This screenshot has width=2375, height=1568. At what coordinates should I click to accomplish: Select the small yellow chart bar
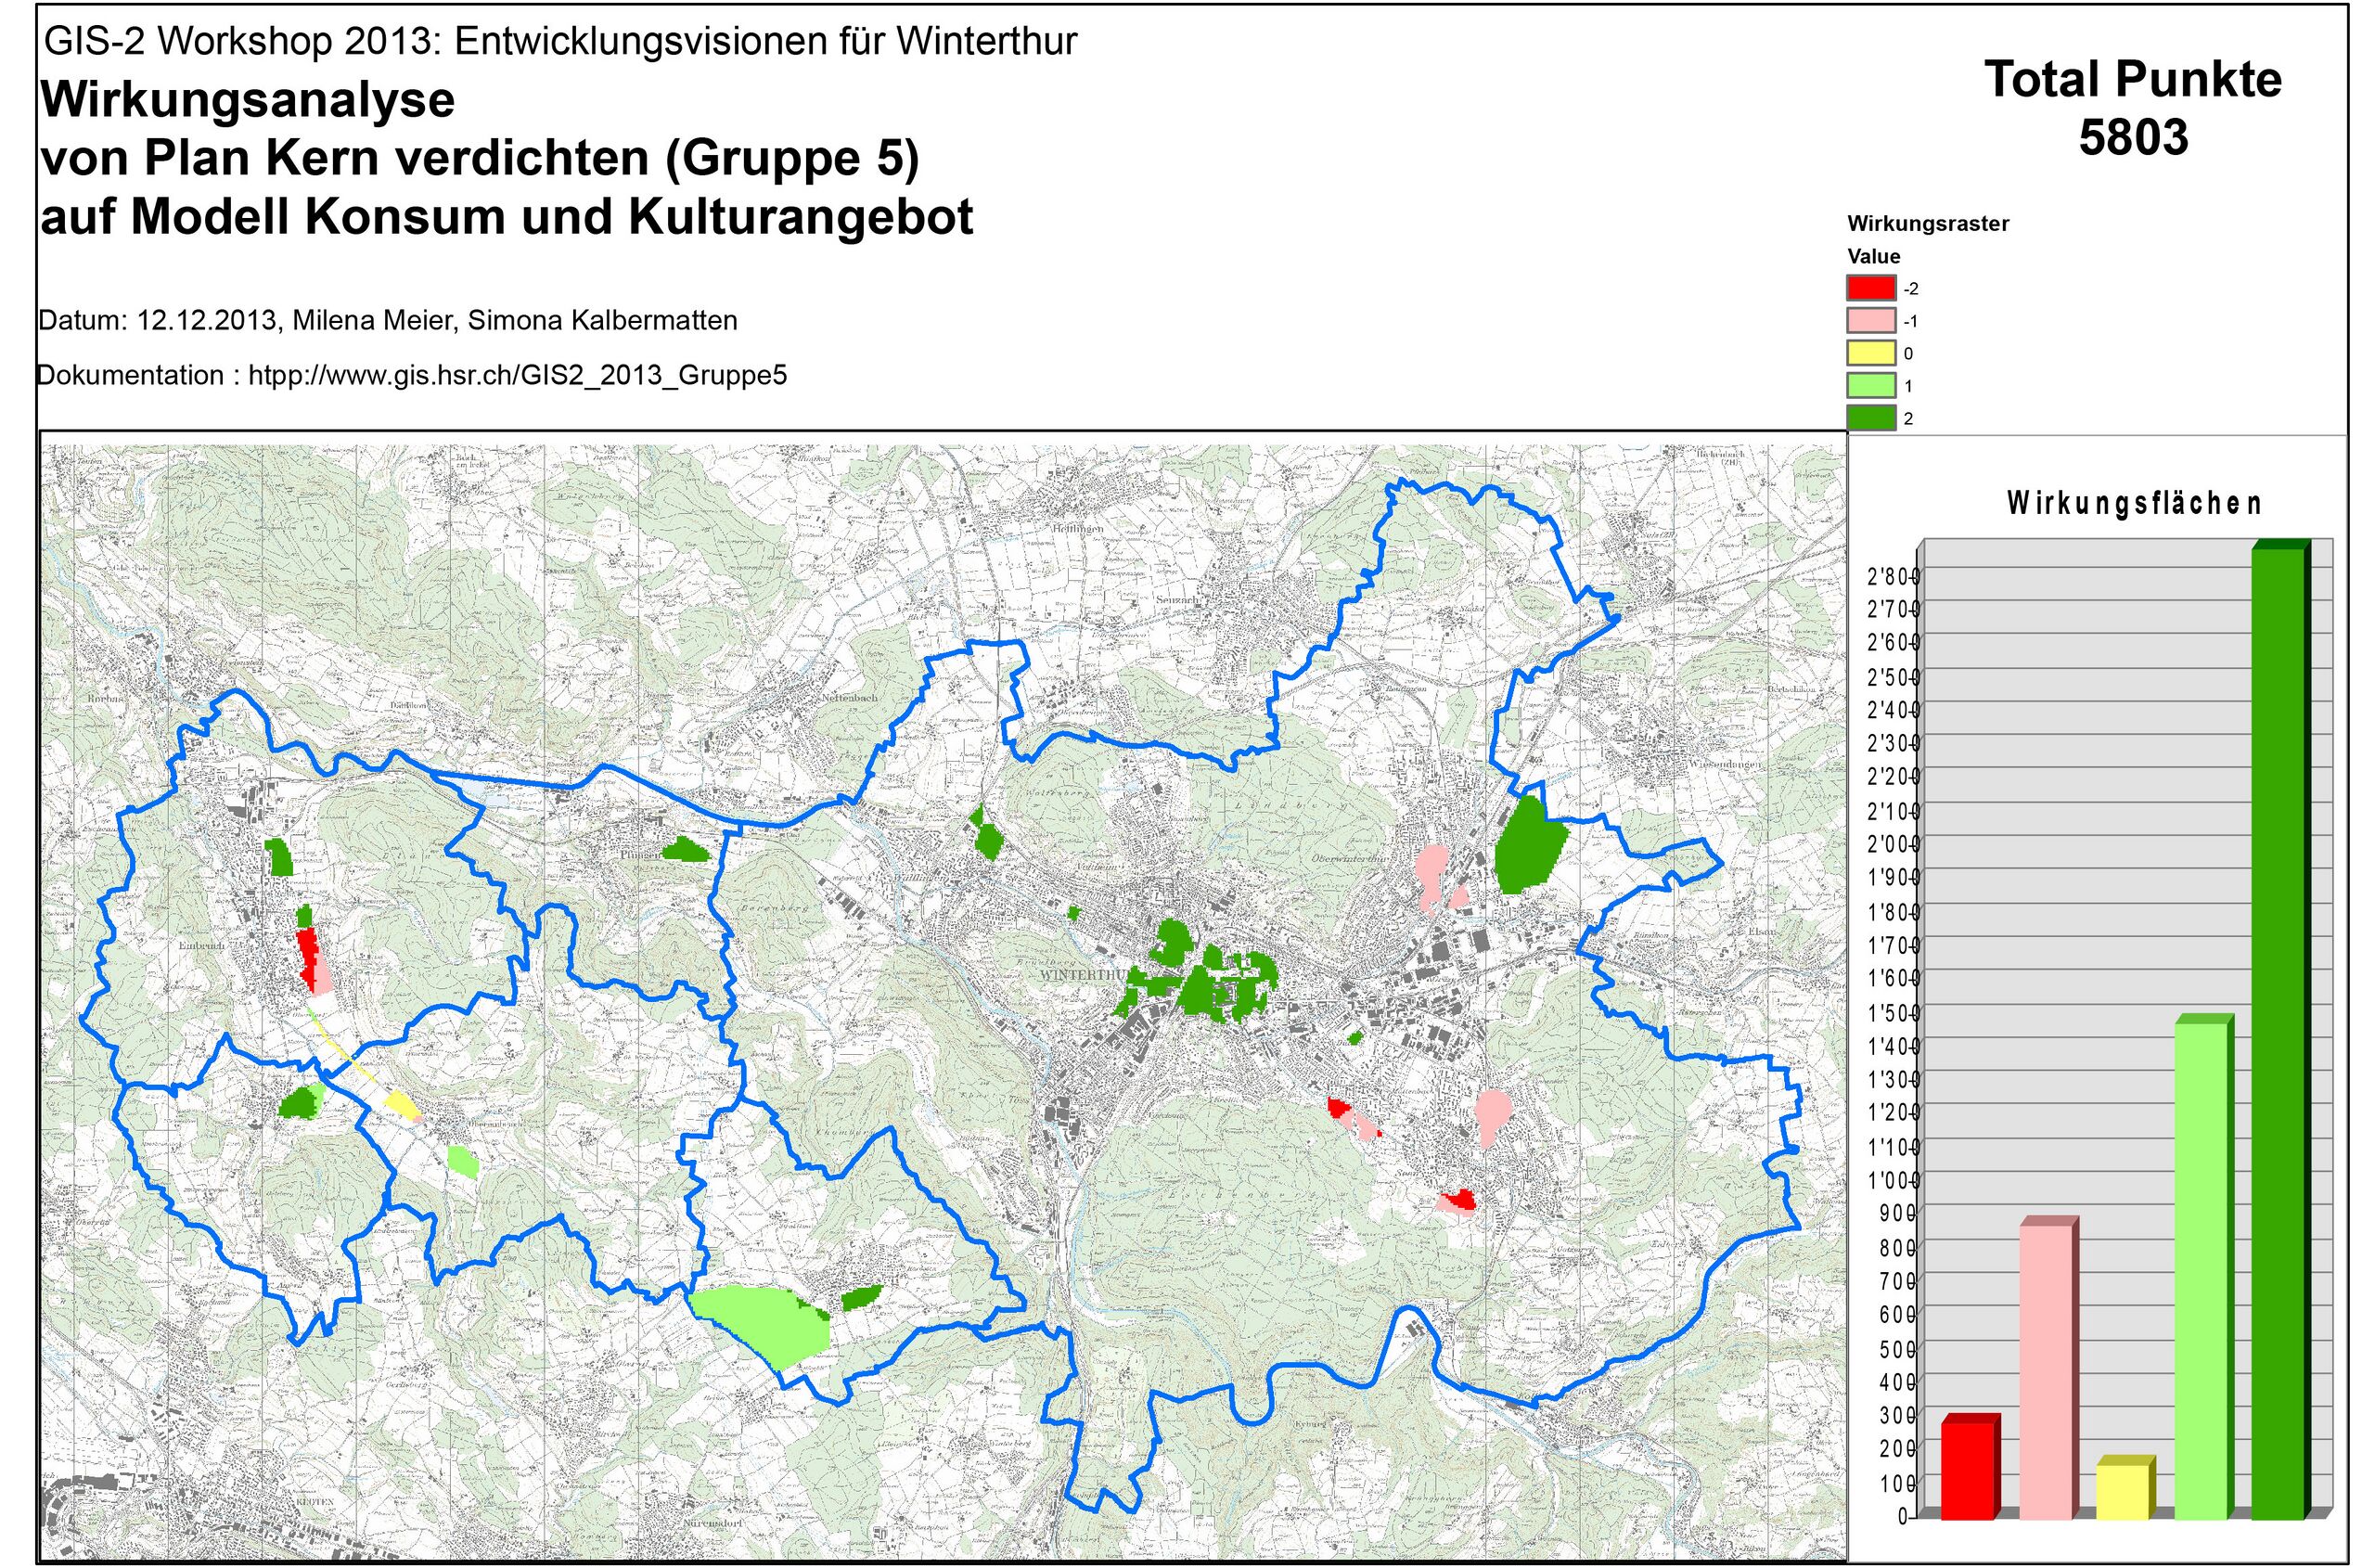2122,1492
